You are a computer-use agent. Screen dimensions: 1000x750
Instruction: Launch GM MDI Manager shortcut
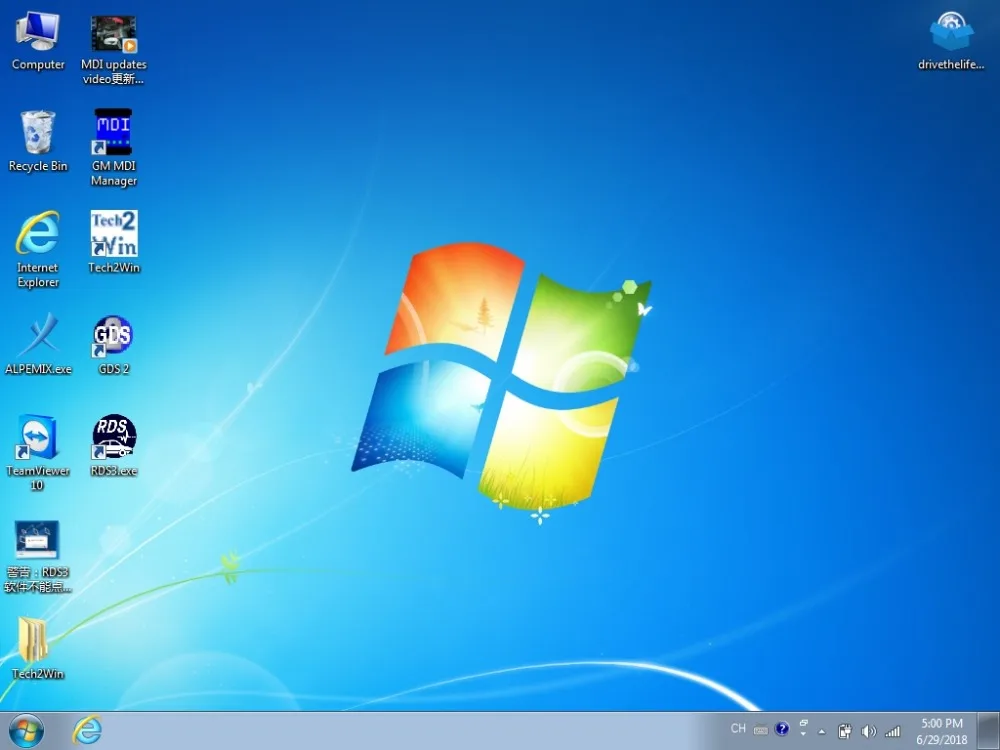(x=114, y=147)
